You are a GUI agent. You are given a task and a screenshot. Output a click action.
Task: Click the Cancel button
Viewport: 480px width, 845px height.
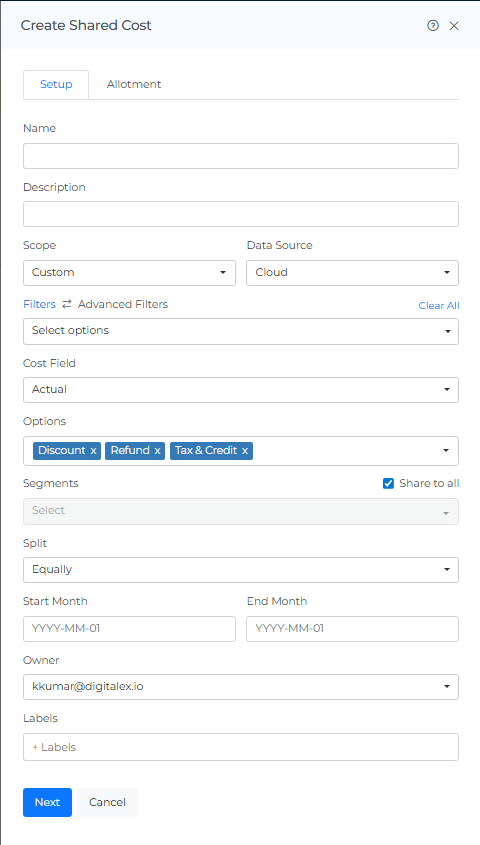coord(107,802)
